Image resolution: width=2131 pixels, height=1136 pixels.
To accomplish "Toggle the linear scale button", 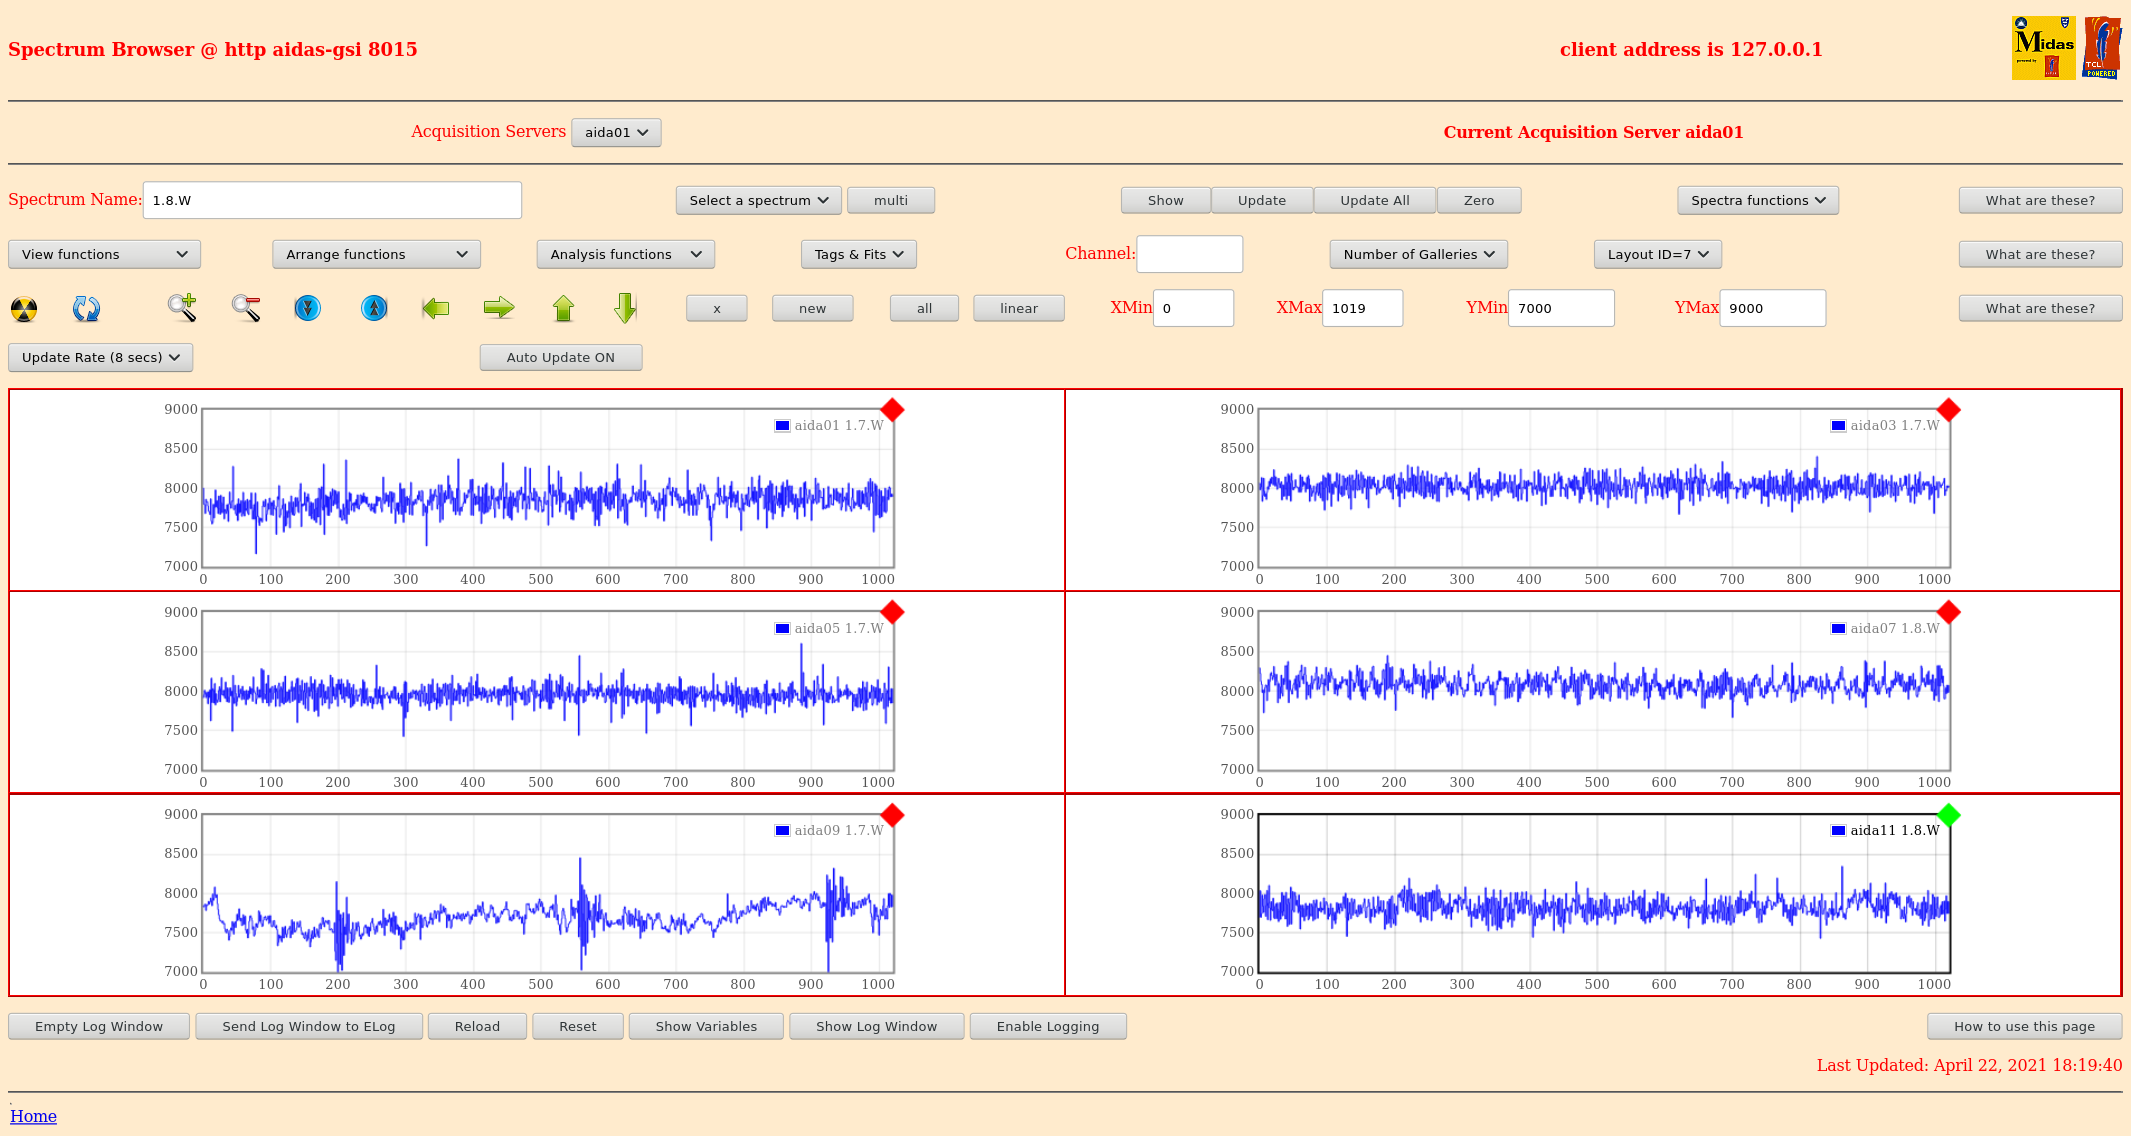I will point(1018,308).
